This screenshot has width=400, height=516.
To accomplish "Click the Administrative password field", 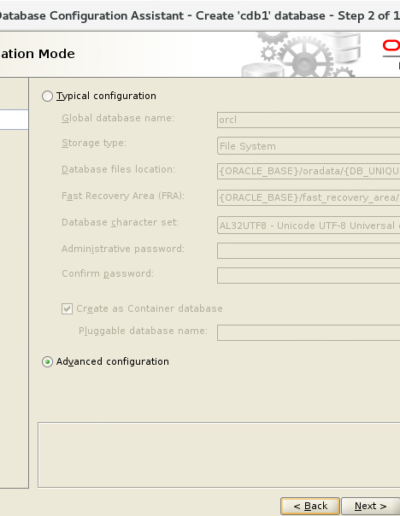I will click(308, 251).
